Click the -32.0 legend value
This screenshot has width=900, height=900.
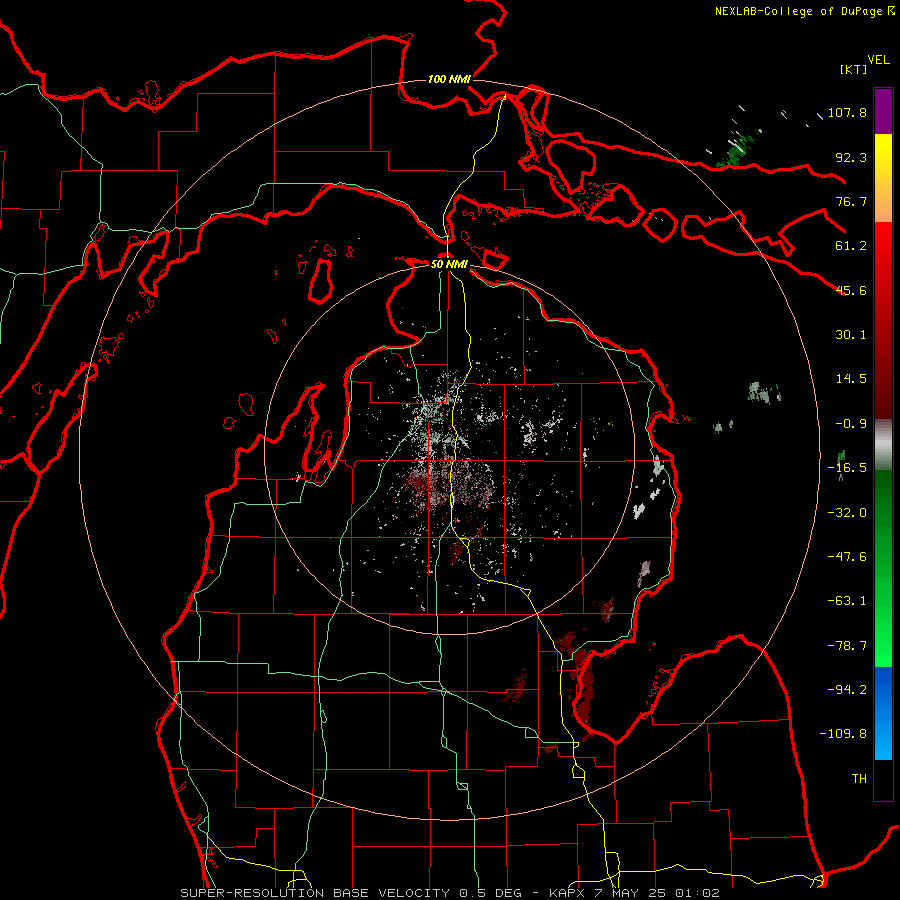pos(847,513)
